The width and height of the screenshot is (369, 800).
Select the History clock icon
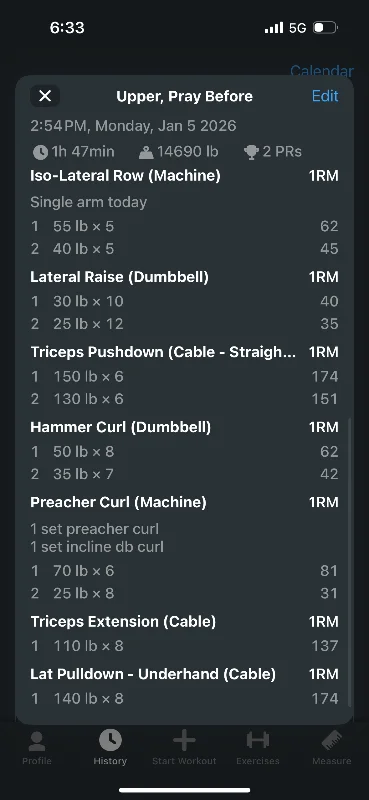coord(110,740)
